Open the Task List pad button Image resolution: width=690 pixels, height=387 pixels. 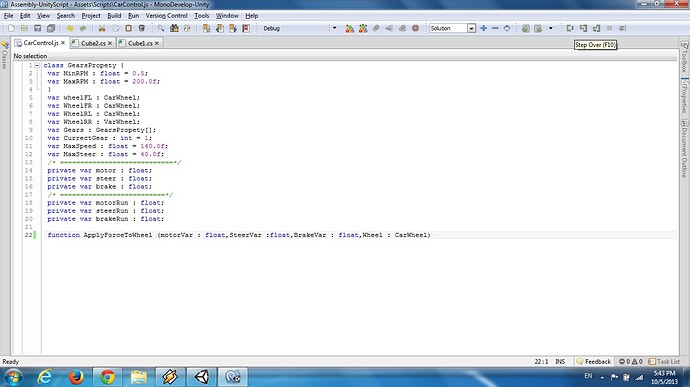tap(664, 361)
